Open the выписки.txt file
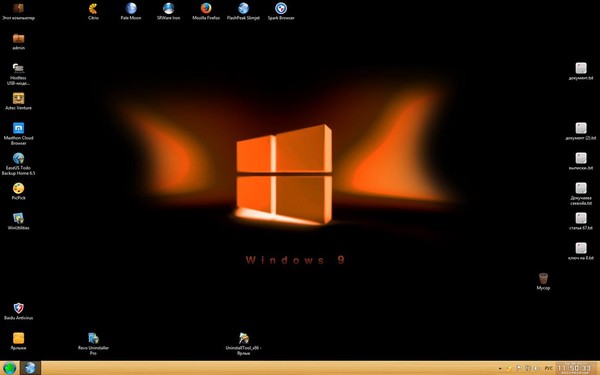The image size is (600, 375). tap(581, 161)
